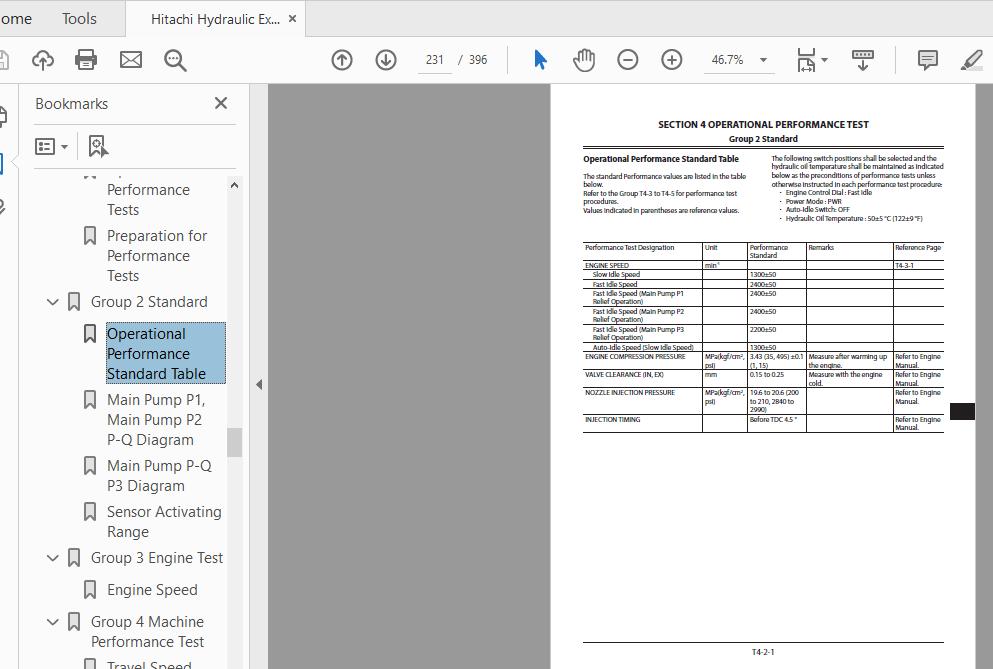Select Group 4 Machine Performance Test bookmark
The height and width of the screenshot is (669, 993).
(x=147, y=632)
